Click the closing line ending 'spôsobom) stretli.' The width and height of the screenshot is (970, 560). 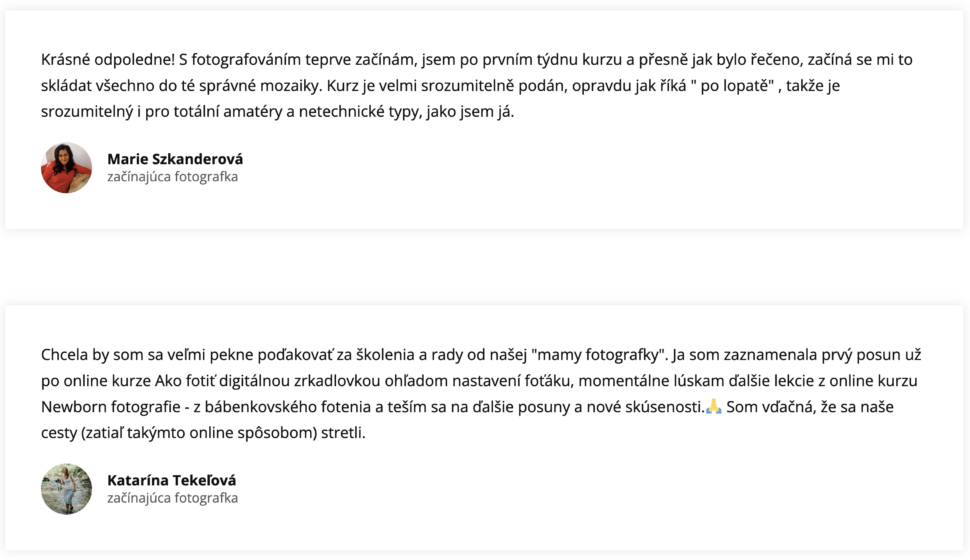click(203, 433)
